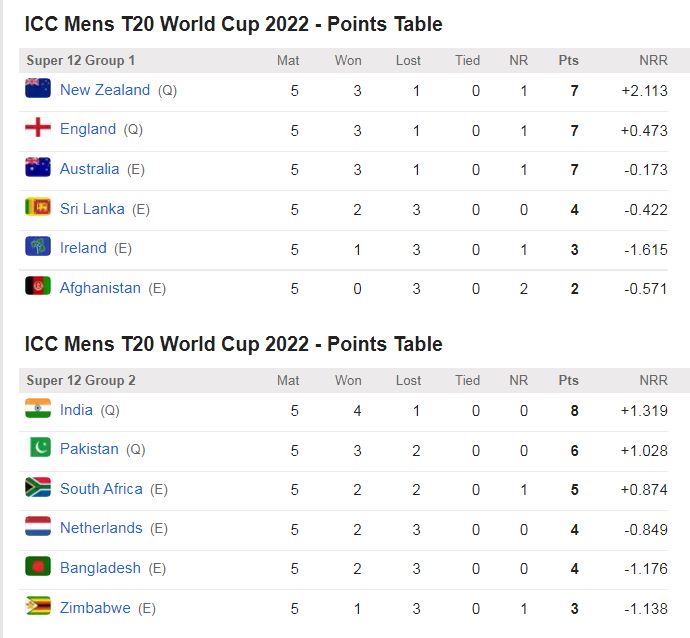Open the Afghanistan team link
The height and width of the screenshot is (638, 690).
pos(100,288)
